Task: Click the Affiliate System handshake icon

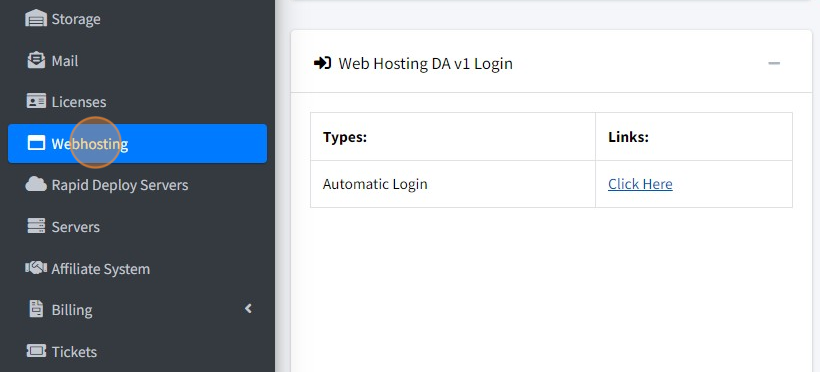Action: tap(36, 268)
